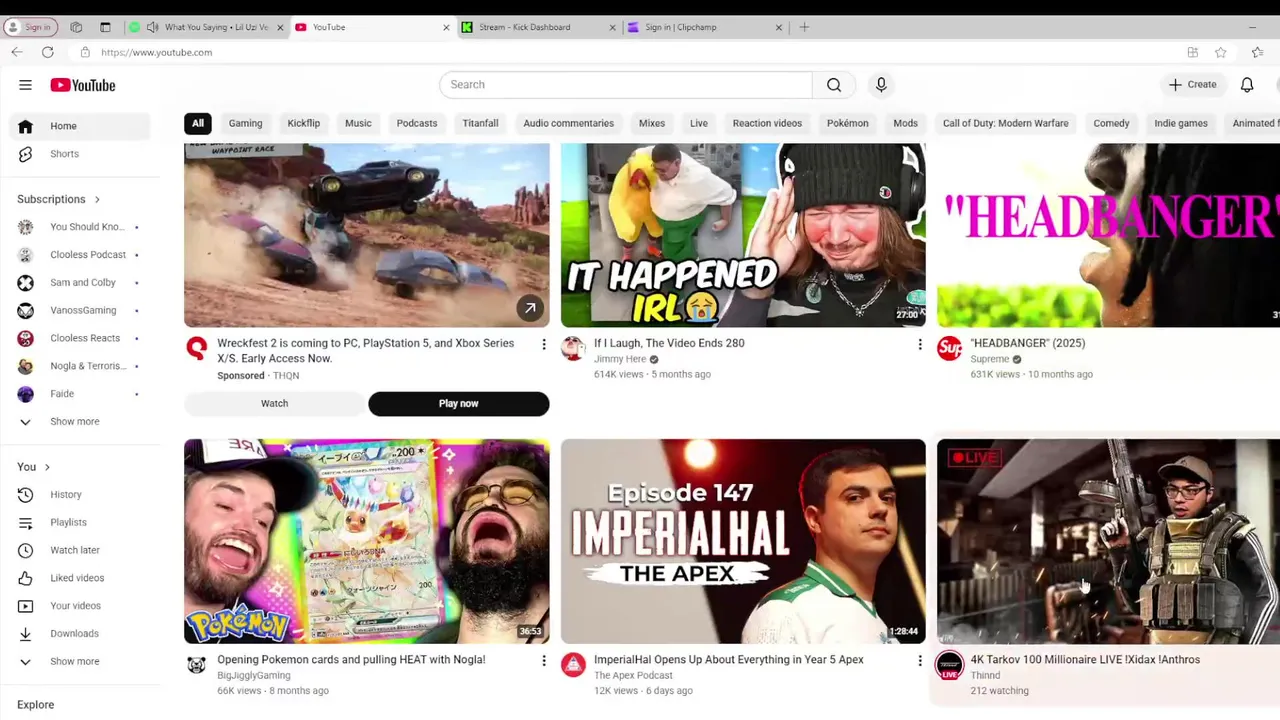Select the Titanfall filter chip
Image resolution: width=1280 pixels, height=720 pixels.
click(480, 123)
